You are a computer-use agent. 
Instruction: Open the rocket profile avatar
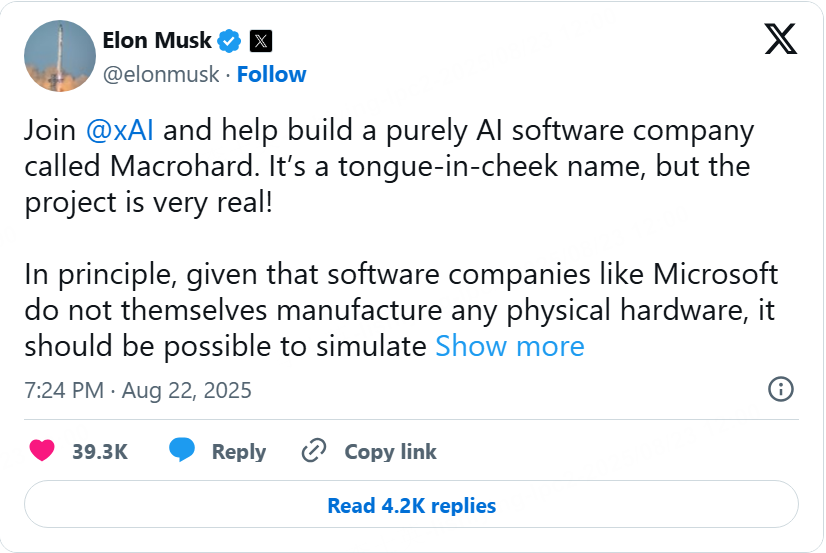click(60, 56)
